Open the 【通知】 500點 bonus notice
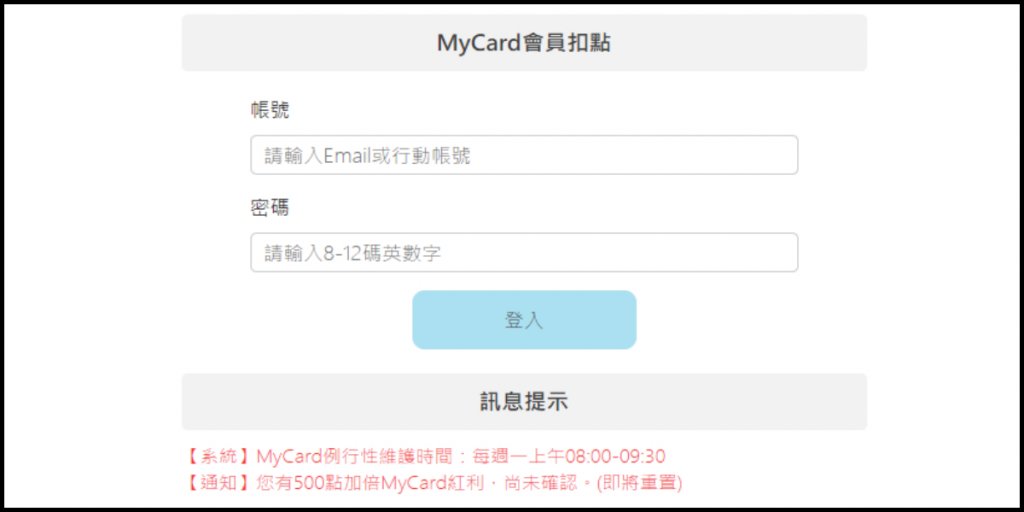The width and height of the screenshot is (1024, 512). tap(433, 483)
